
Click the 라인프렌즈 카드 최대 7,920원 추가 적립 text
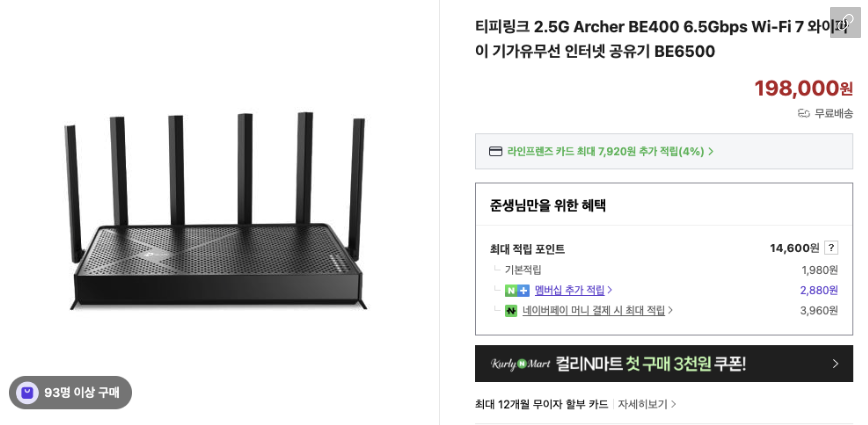[606, 151]
